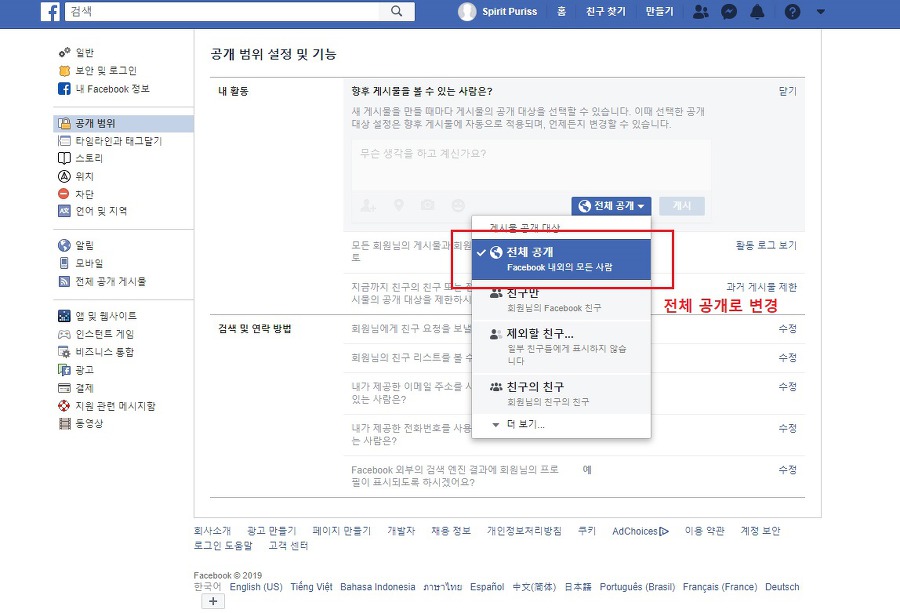Click the search magnifier icon
This screenshot has height=613, width=900.
click(x=397, y=11)
